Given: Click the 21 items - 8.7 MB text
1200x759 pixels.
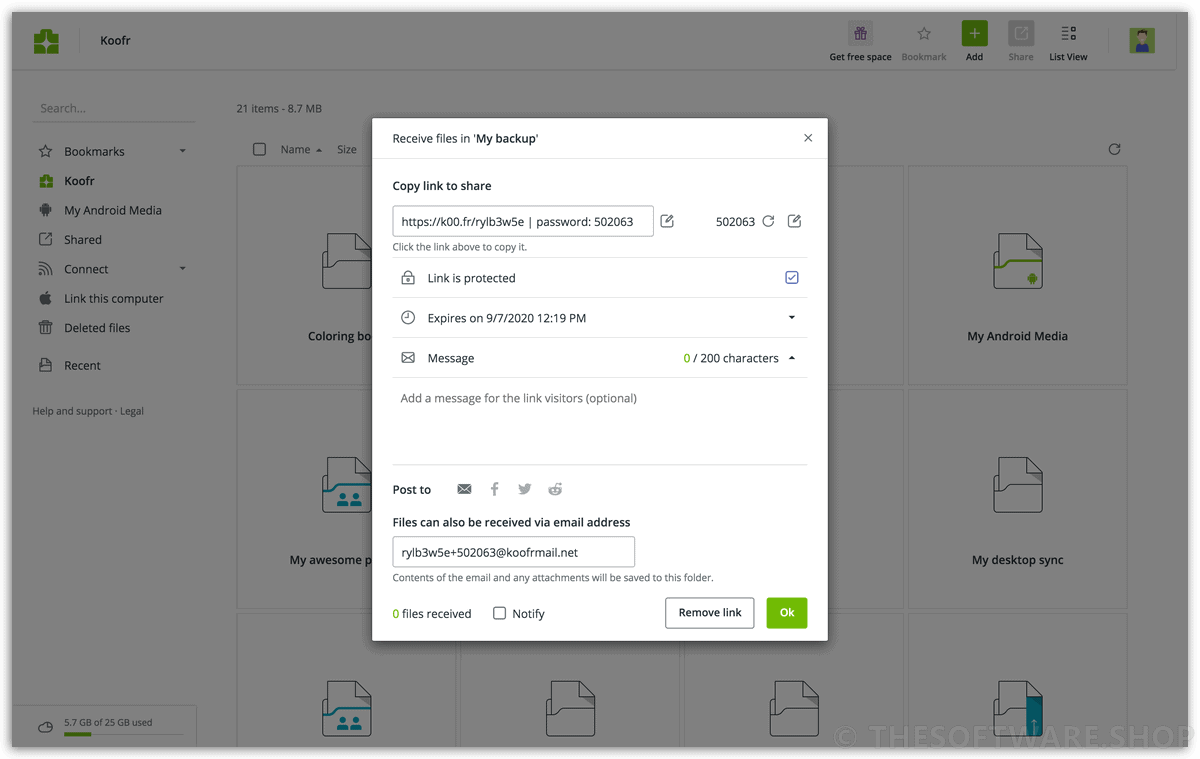Looking at the screenshot, I should pos(279,108).
